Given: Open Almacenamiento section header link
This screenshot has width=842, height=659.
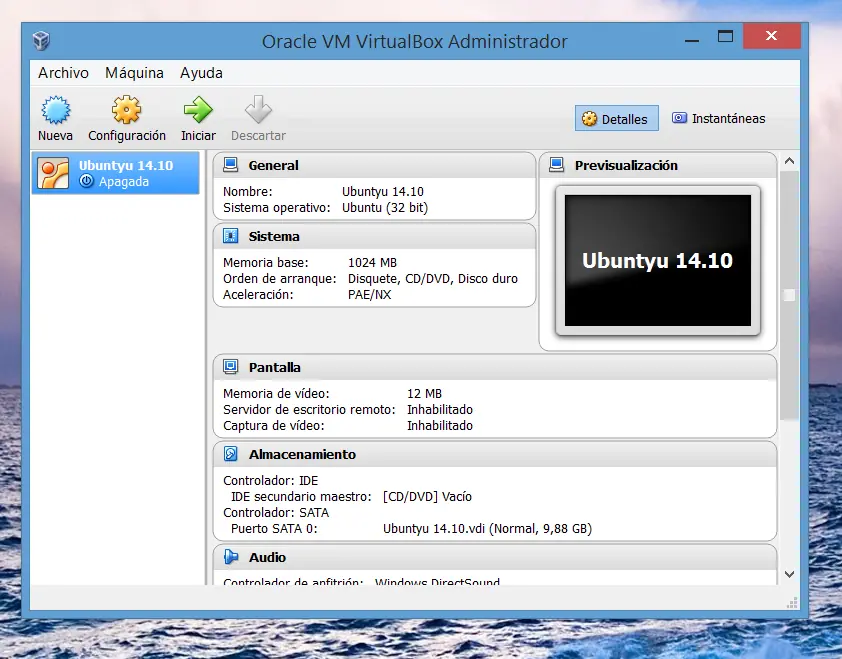Looking at the screenshot, I should click(302, 454).
